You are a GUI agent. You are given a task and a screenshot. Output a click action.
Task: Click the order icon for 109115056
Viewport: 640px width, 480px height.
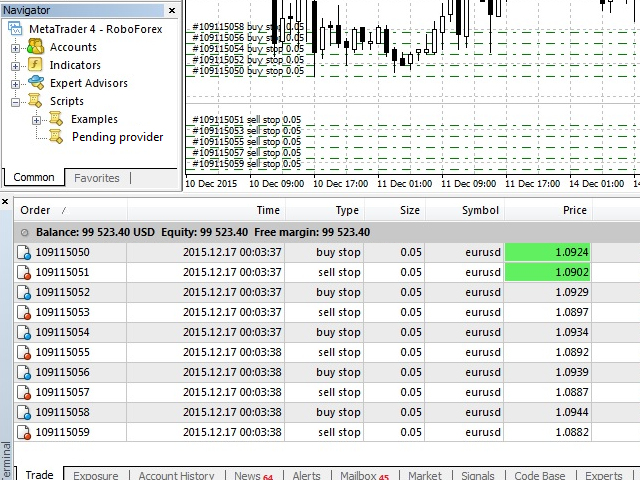[24, 372]
